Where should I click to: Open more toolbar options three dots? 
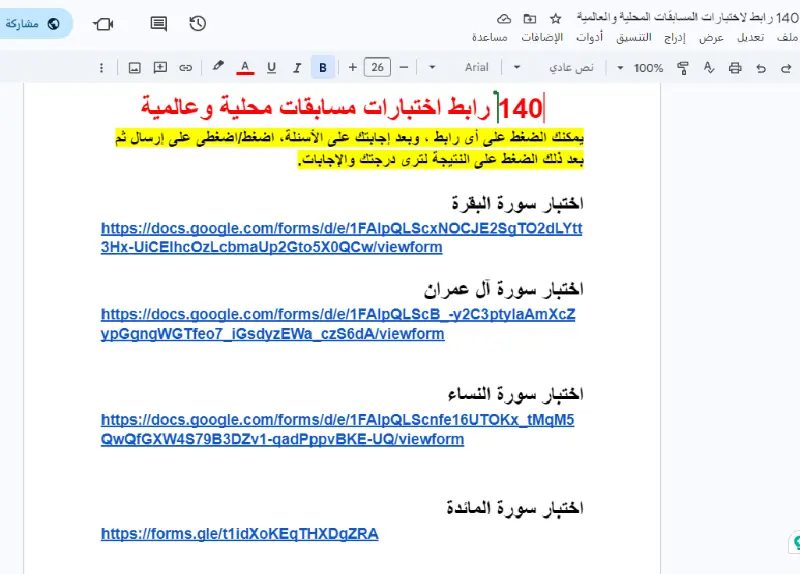tap(102, 67)
